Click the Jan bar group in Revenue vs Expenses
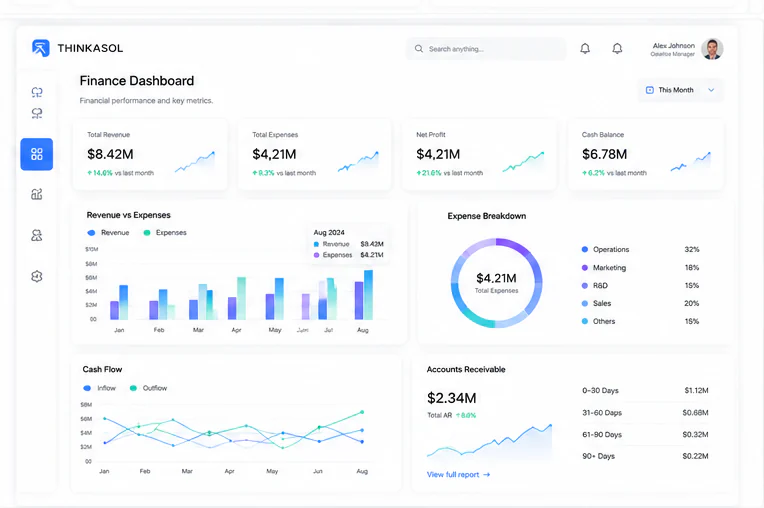 coord(119,302)
